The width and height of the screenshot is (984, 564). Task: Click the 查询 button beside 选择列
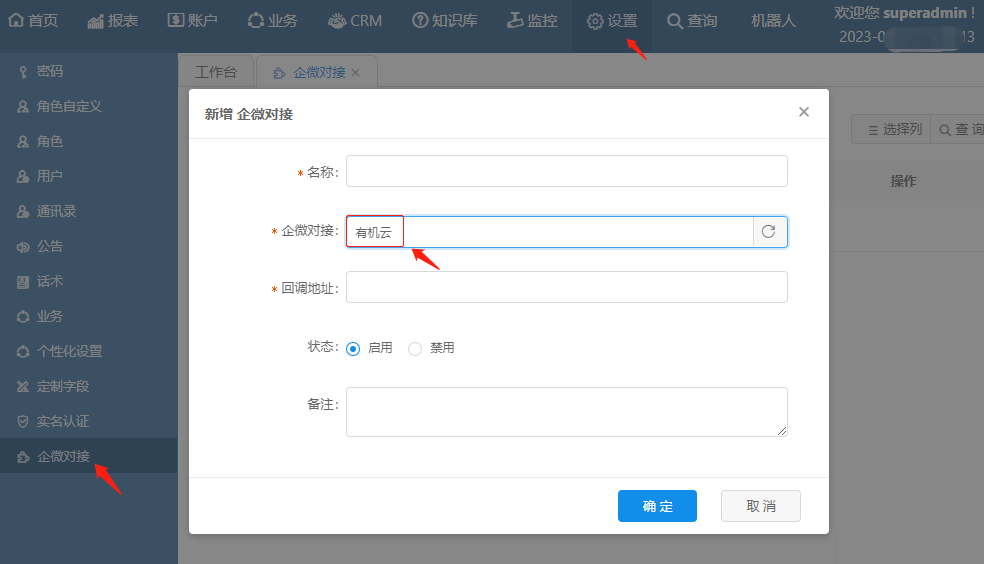[x=958, y=129]
